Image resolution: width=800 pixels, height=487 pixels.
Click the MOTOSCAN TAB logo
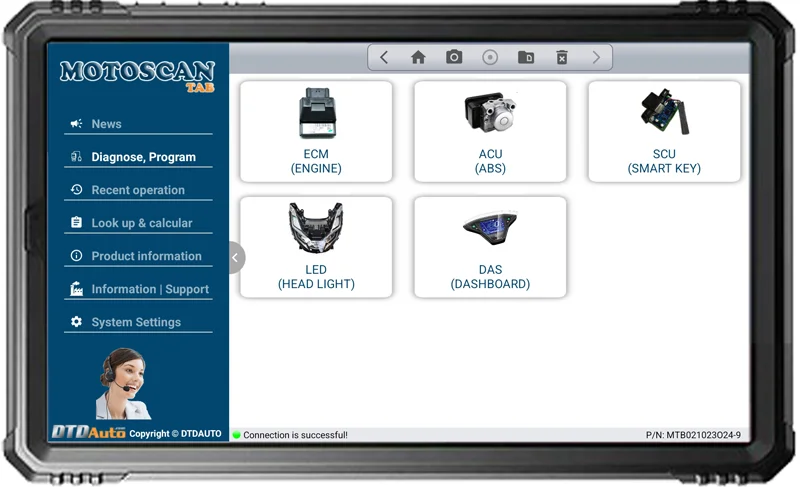point(137,75)
